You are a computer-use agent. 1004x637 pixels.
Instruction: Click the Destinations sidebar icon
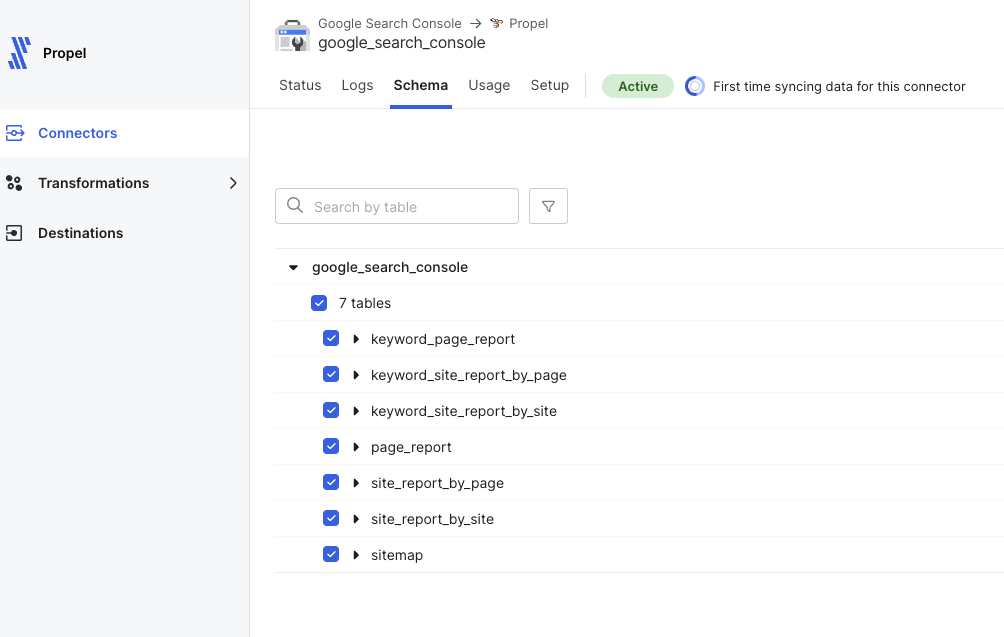[x=14, y=233]
